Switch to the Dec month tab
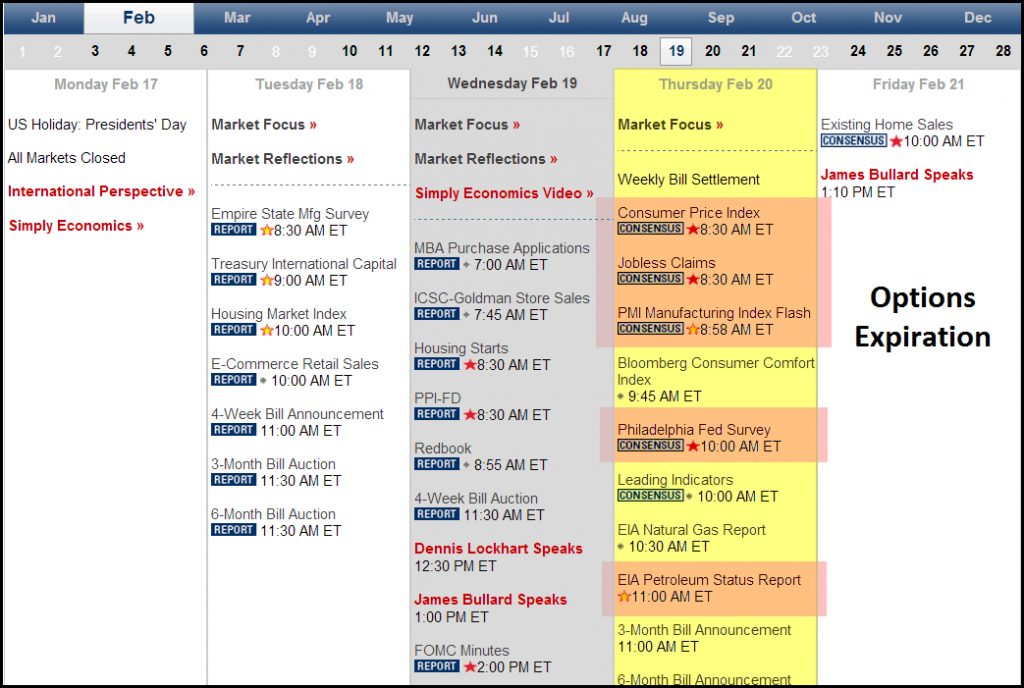Viewport: 1024px width, 688px height. (x=978, y=18)
